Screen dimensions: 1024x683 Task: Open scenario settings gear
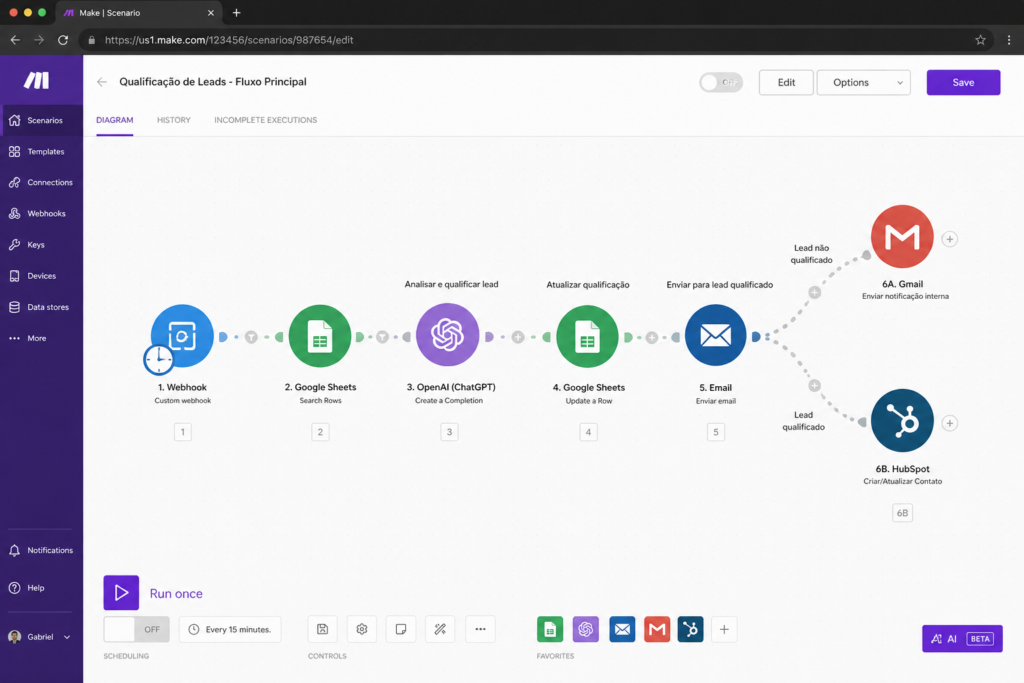click(x=362, y=629)
